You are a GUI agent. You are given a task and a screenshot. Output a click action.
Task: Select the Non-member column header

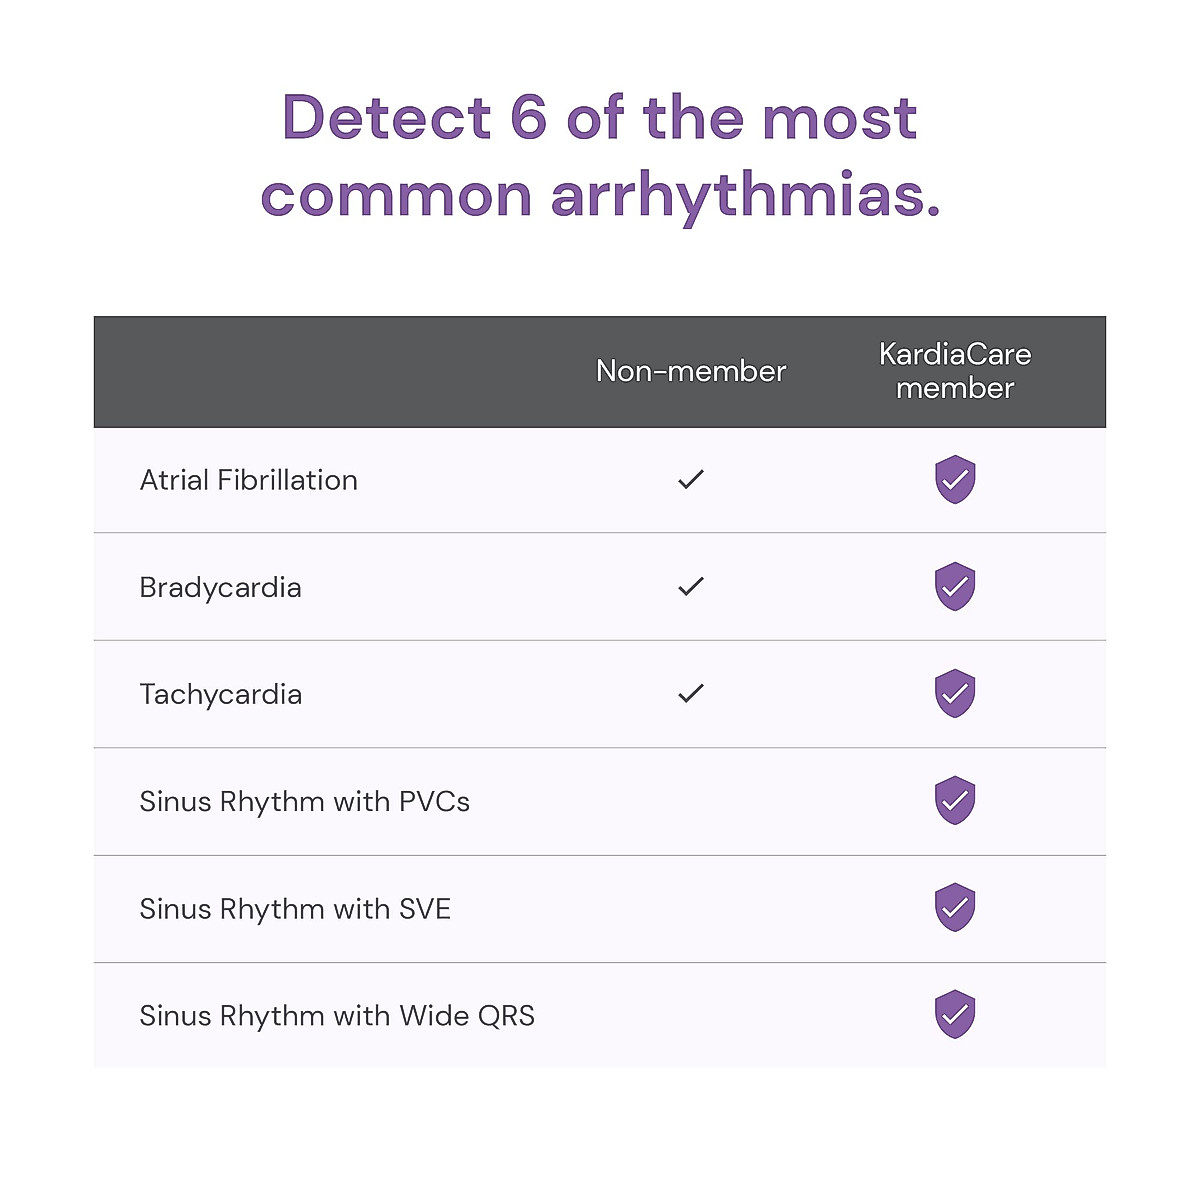(691, 371)
